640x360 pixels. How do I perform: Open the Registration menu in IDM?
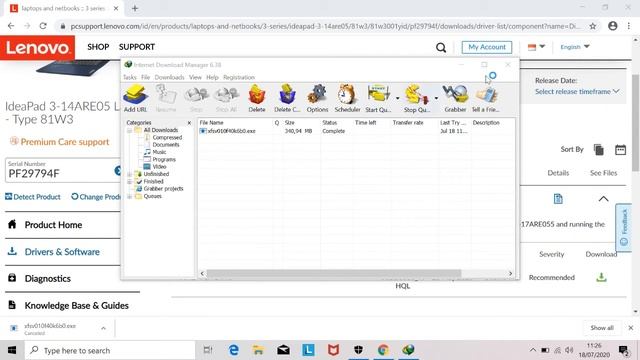(x=239, y=77)
